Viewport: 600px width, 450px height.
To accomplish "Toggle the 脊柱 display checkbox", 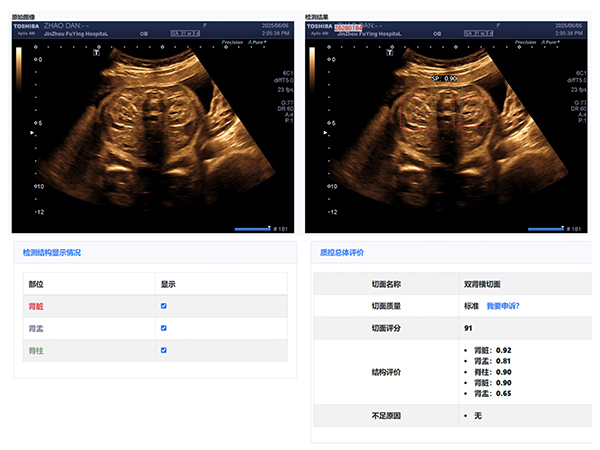I will [163, 350].
